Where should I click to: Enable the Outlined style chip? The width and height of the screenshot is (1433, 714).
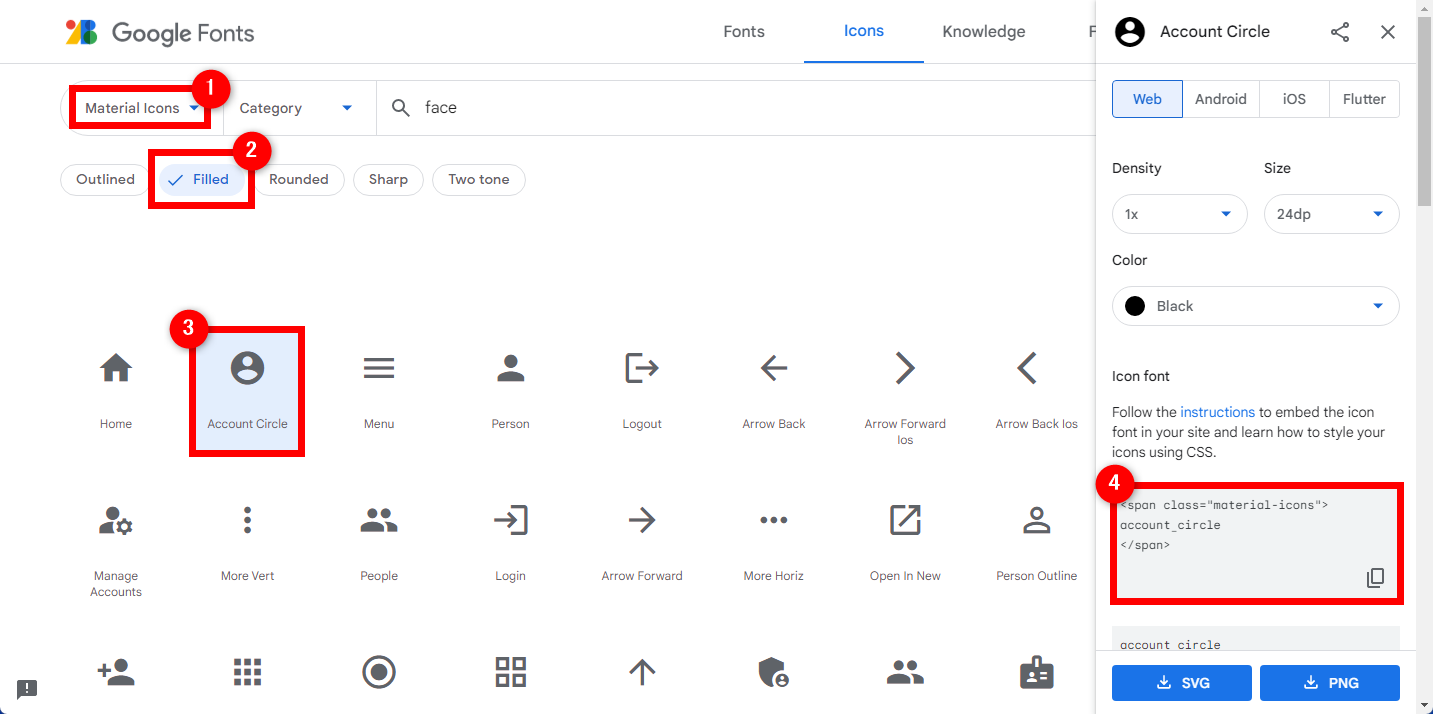(x=105, y=180)
